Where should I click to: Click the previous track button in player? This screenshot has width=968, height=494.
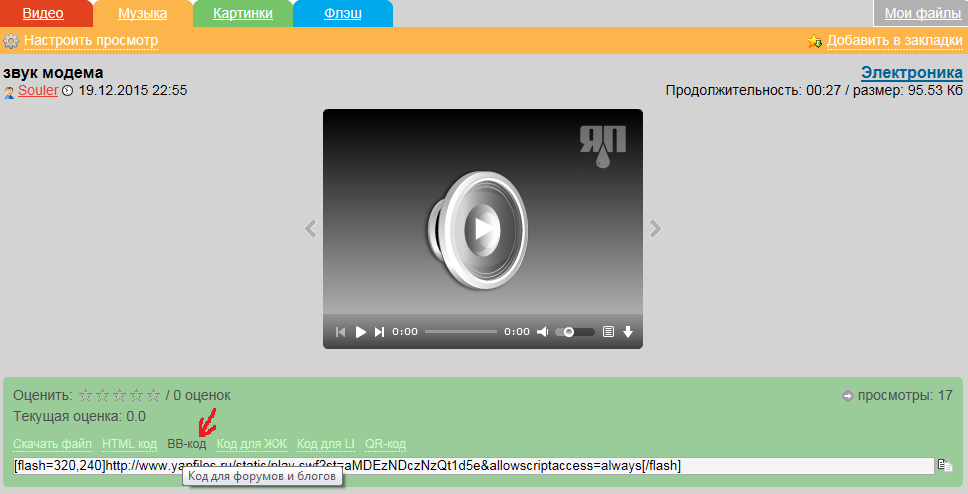click(x=340, y=332)
